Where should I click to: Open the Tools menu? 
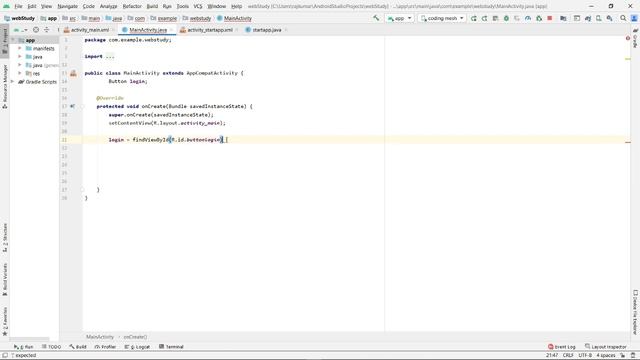[x=182, y=6]
